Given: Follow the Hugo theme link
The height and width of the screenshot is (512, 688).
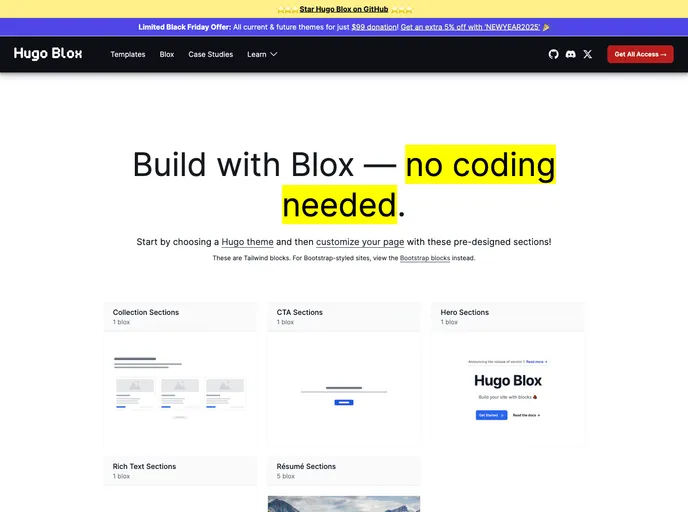Looking at the screenshot, I should (x=247, y=242).
